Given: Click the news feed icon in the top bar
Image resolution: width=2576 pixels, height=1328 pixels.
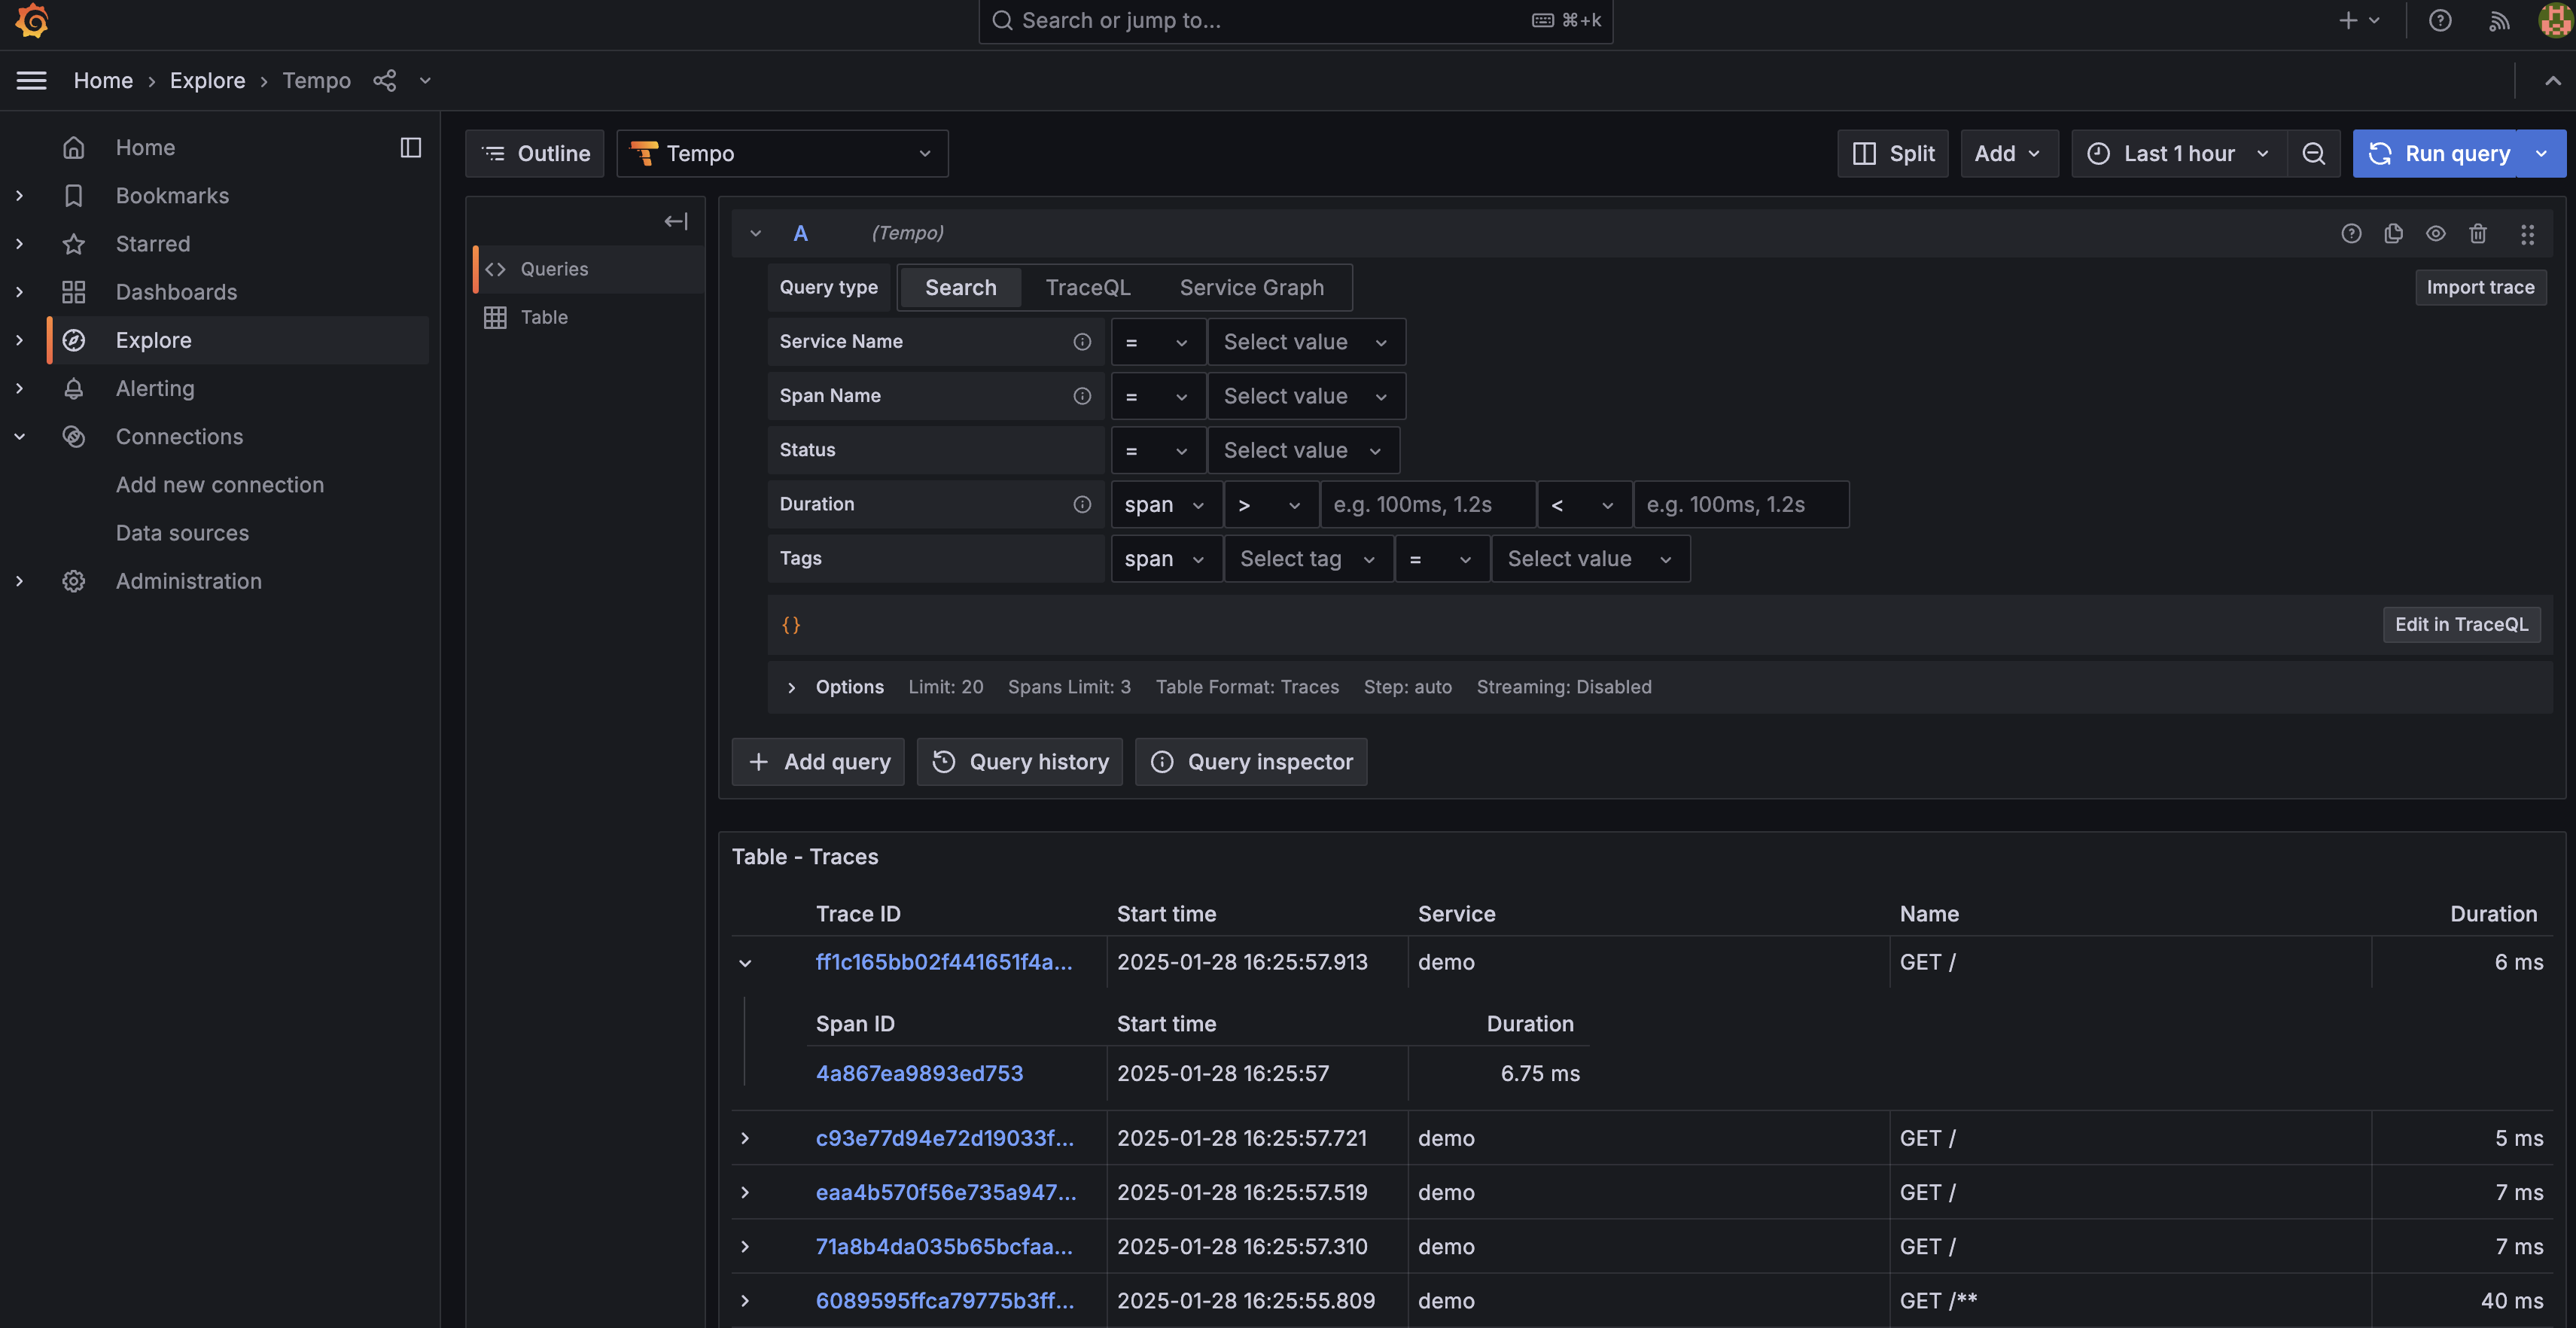Looking at the screenshot, I should 2498,20.
